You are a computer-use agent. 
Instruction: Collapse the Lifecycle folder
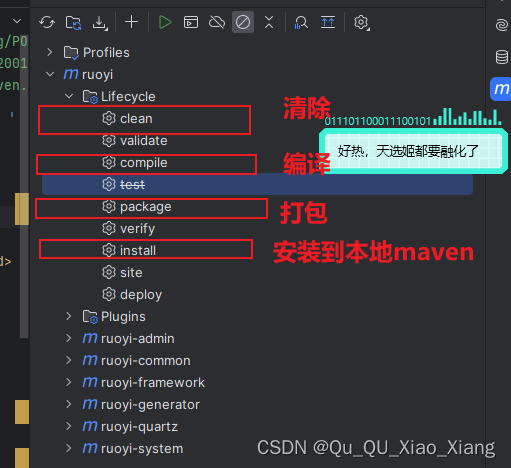69,96
